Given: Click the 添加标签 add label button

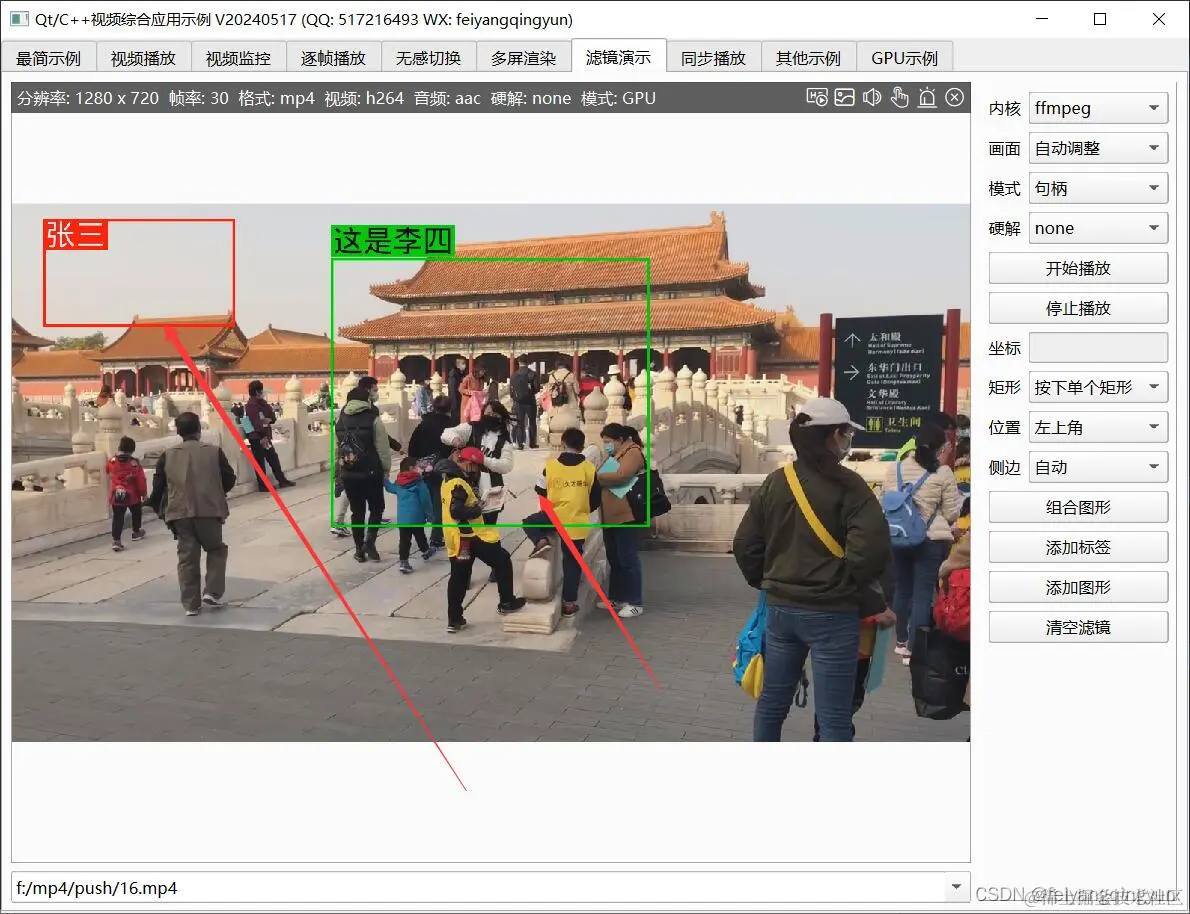Looking at the screenshot, I should click(1077, 547).
